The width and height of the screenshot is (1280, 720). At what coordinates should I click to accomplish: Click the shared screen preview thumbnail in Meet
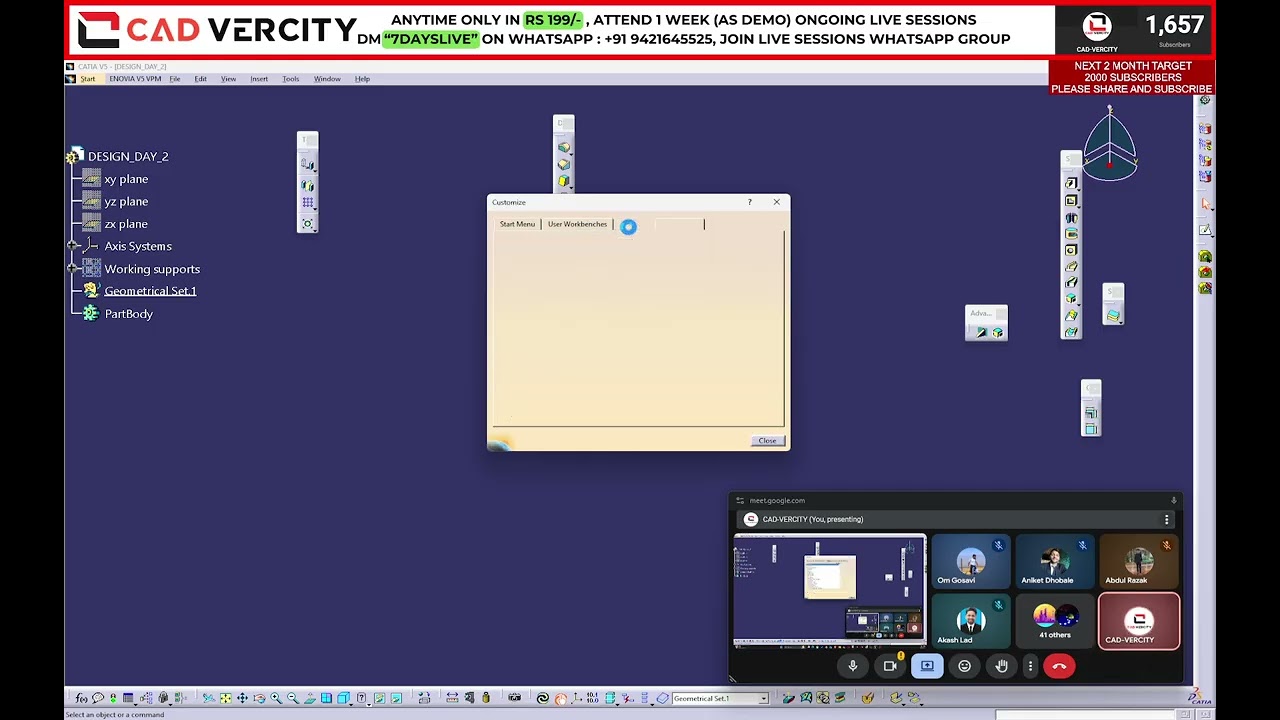click(x=830, y=591)
